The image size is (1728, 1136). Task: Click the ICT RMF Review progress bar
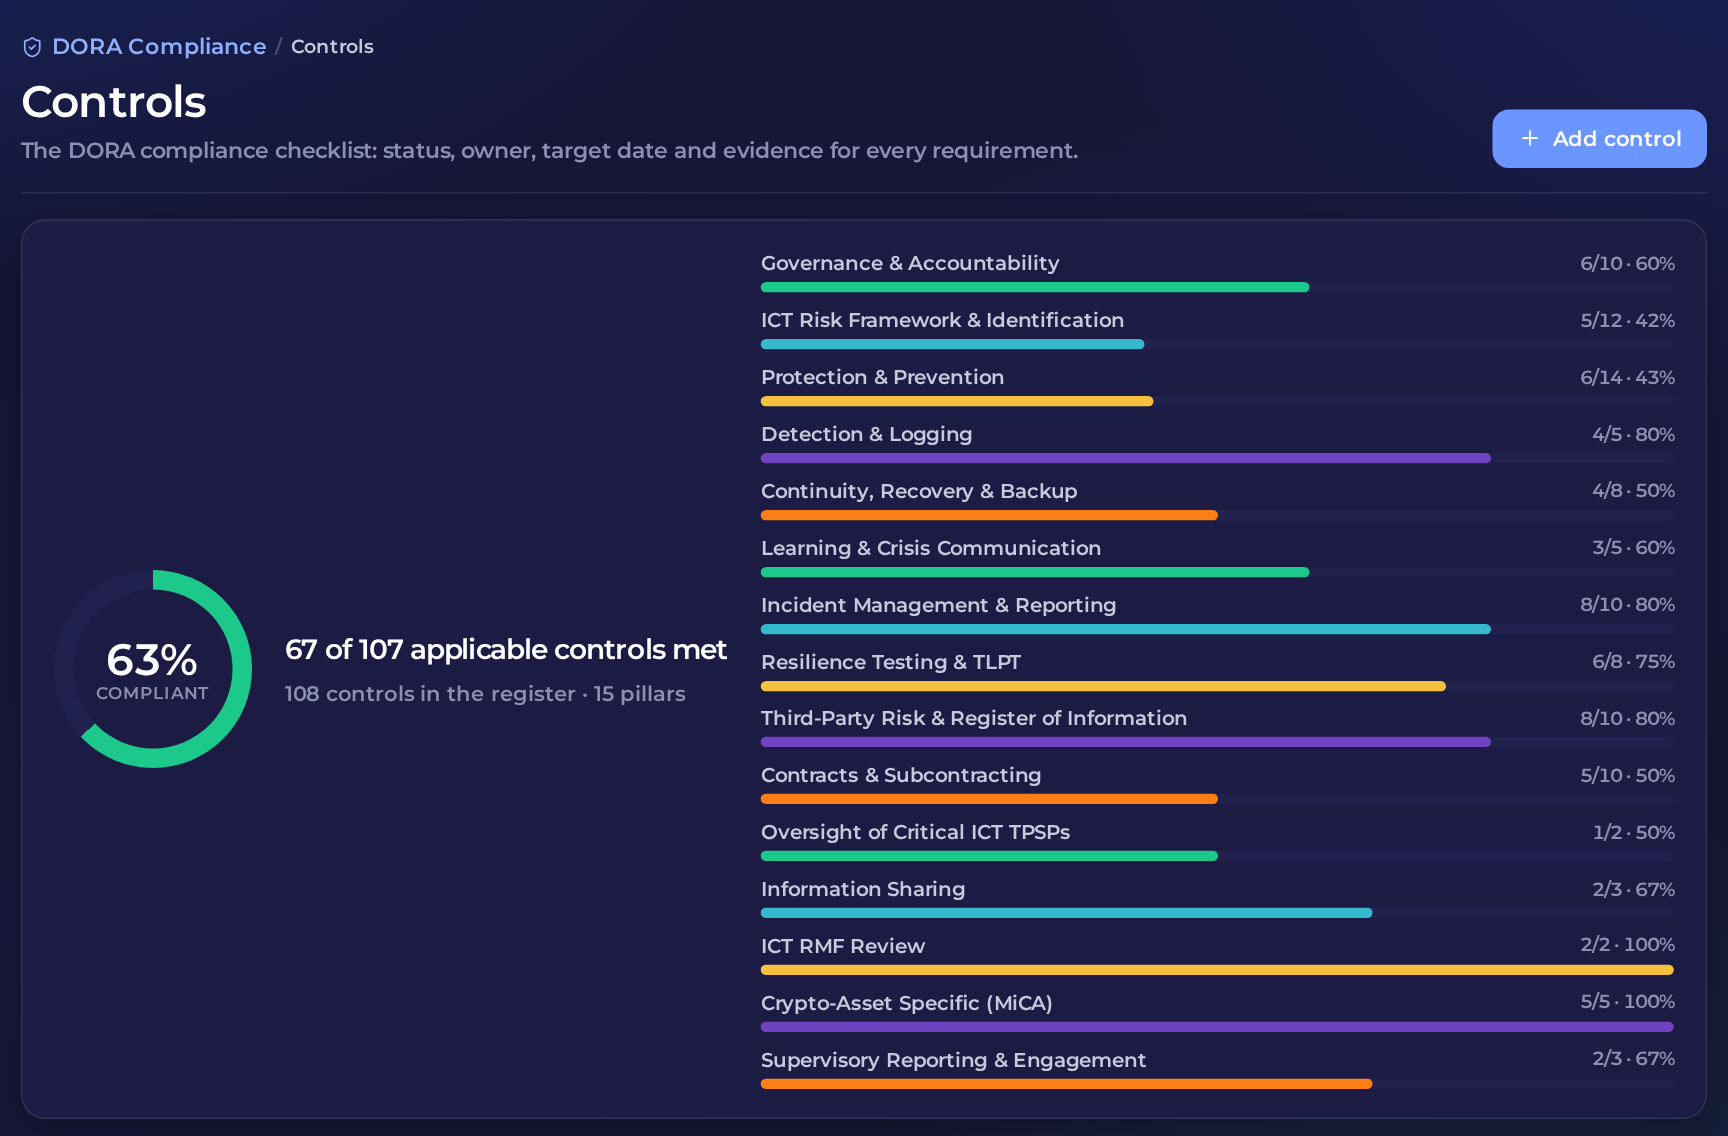1217,970
